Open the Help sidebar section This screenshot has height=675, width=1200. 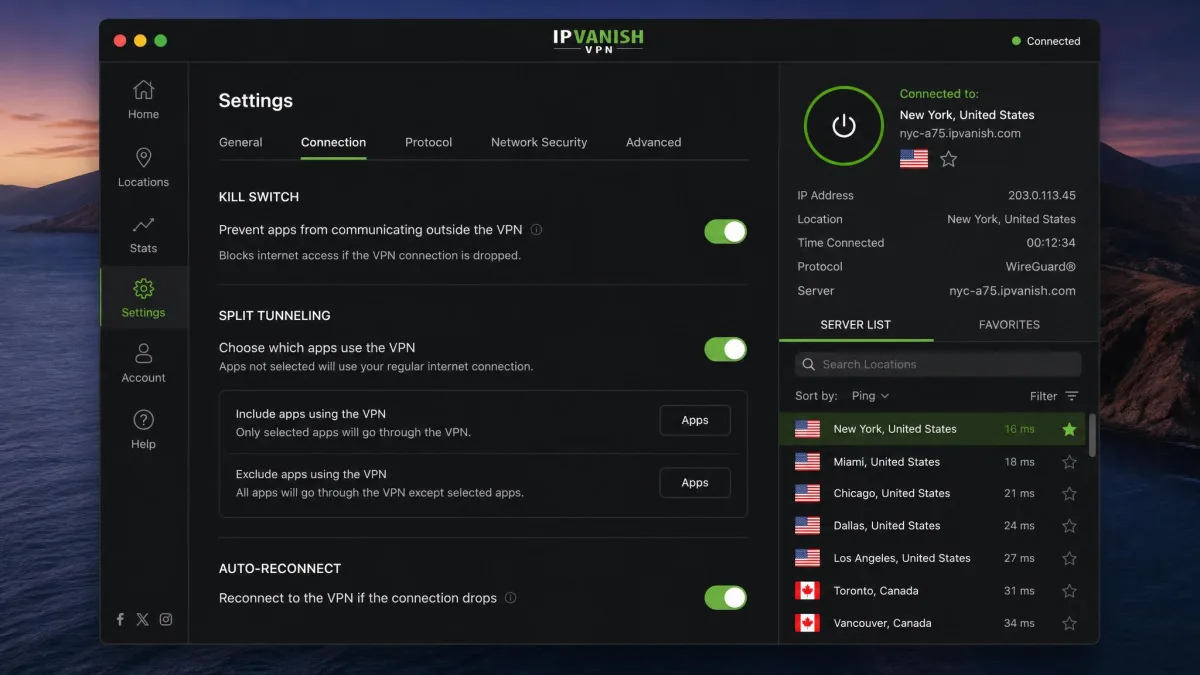tap(143, 430)
